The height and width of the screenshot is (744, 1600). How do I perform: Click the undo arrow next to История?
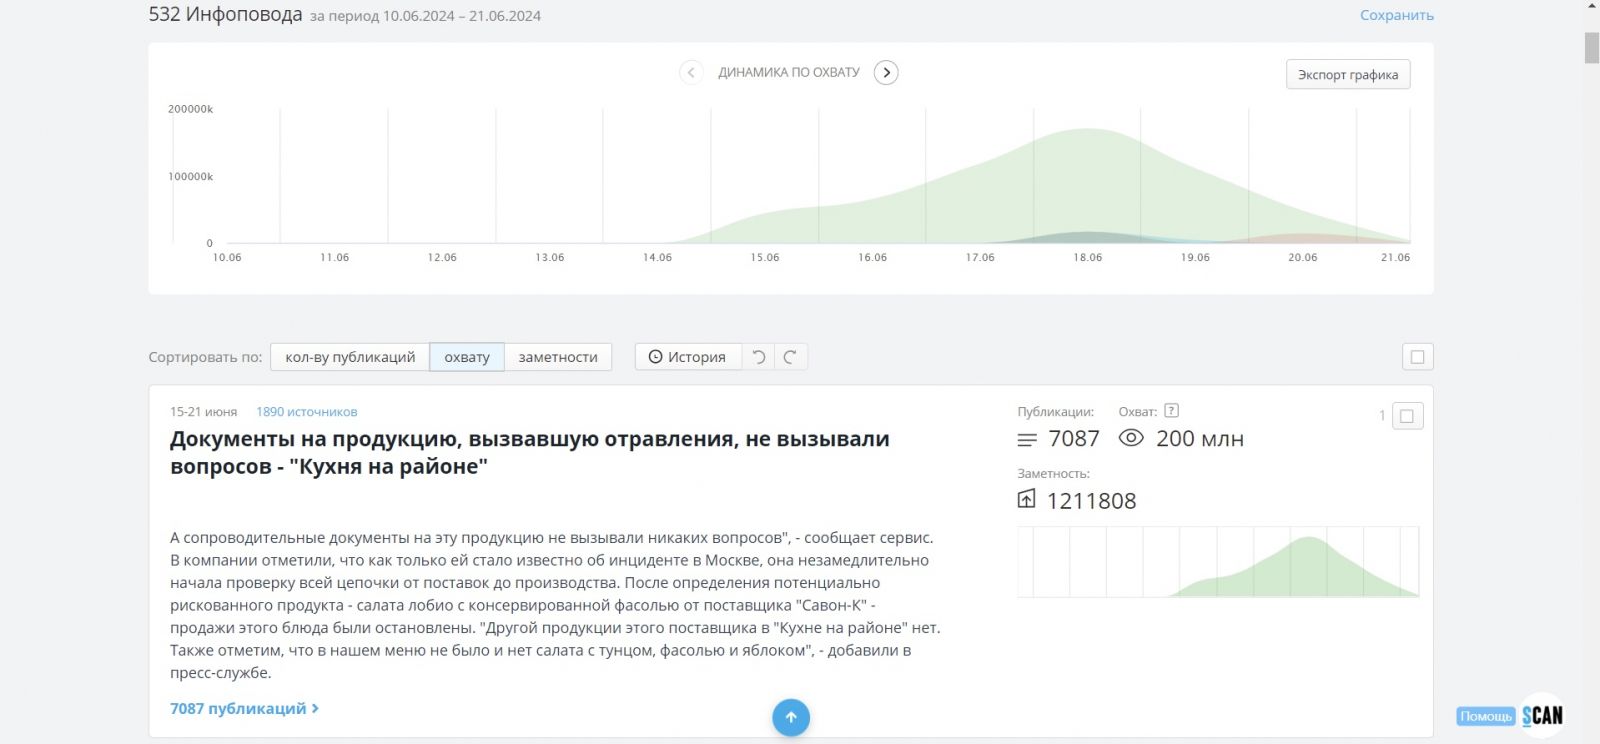759,357
